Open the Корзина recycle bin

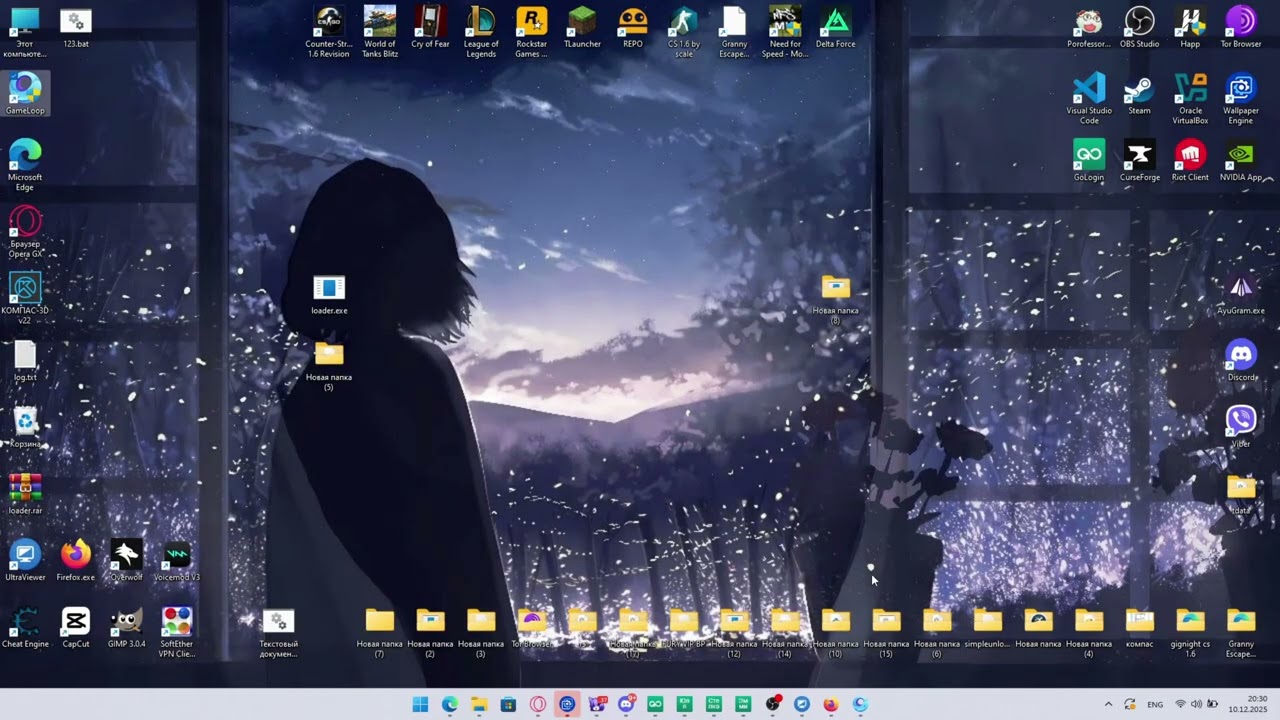25,428
